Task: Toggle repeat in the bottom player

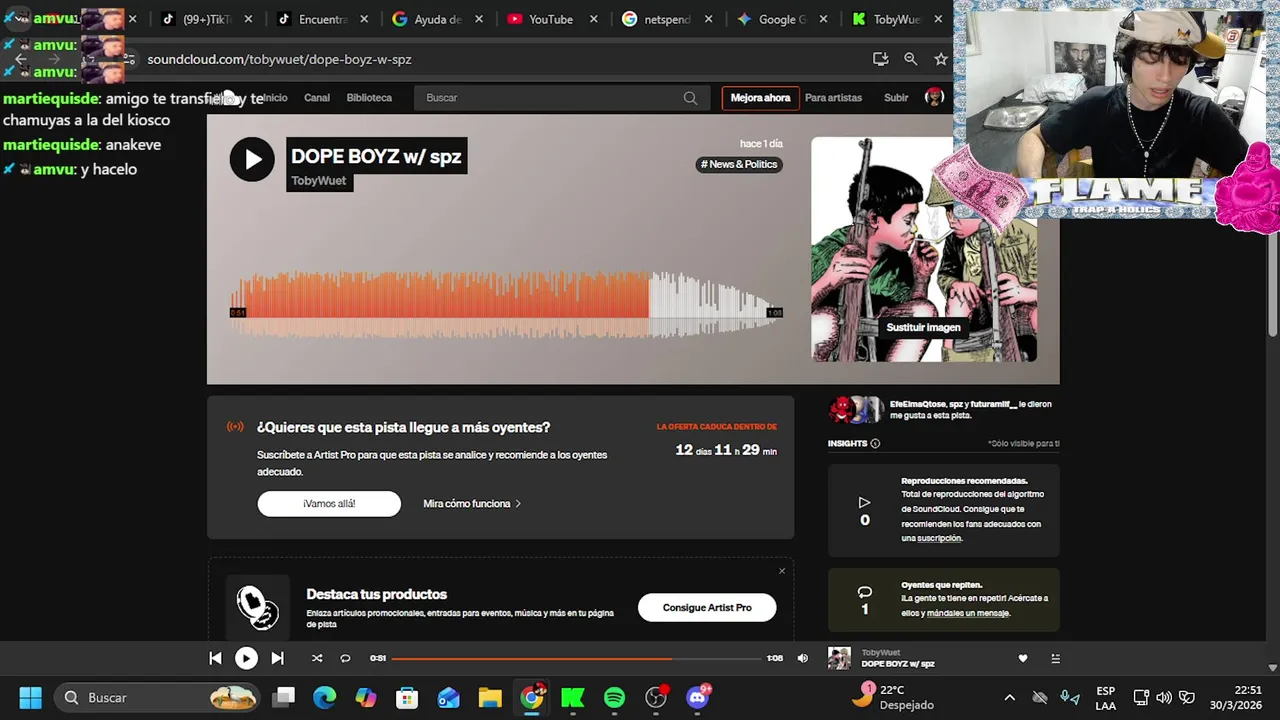Action: (345, 658)
